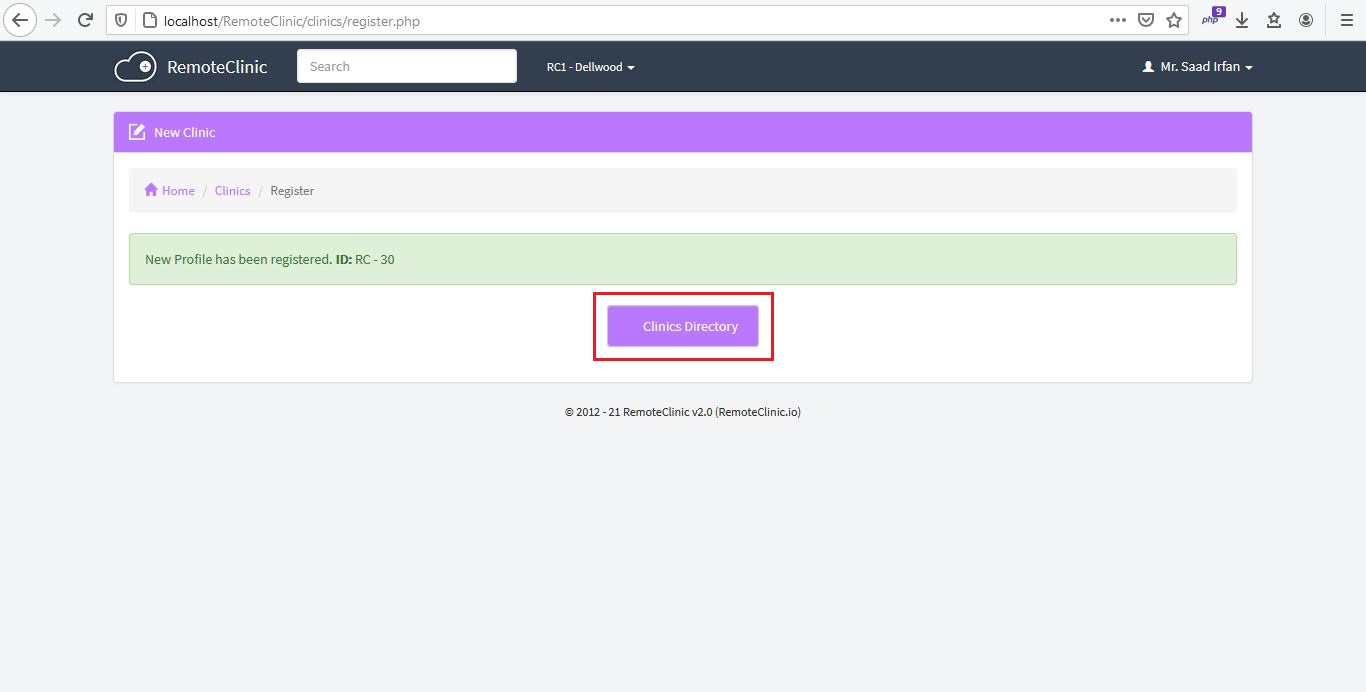Click the browser address bar URL
This screenshot has width=1366, height=692.
click(x=292, y=20)
